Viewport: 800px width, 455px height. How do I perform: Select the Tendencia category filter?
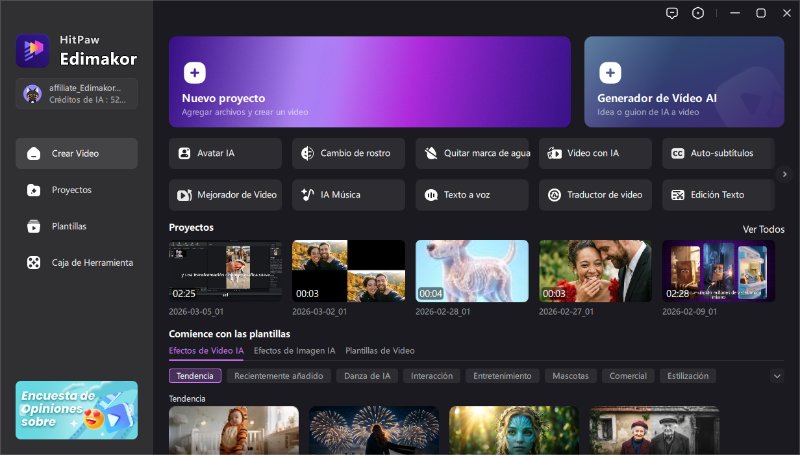click(x=195, y=376)
